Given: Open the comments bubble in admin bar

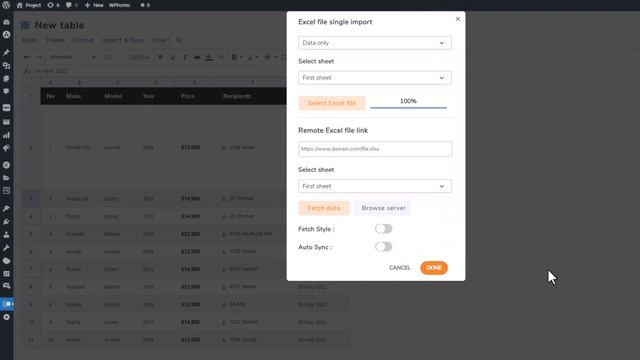Looking at the screenshot, I should [71, 5].
